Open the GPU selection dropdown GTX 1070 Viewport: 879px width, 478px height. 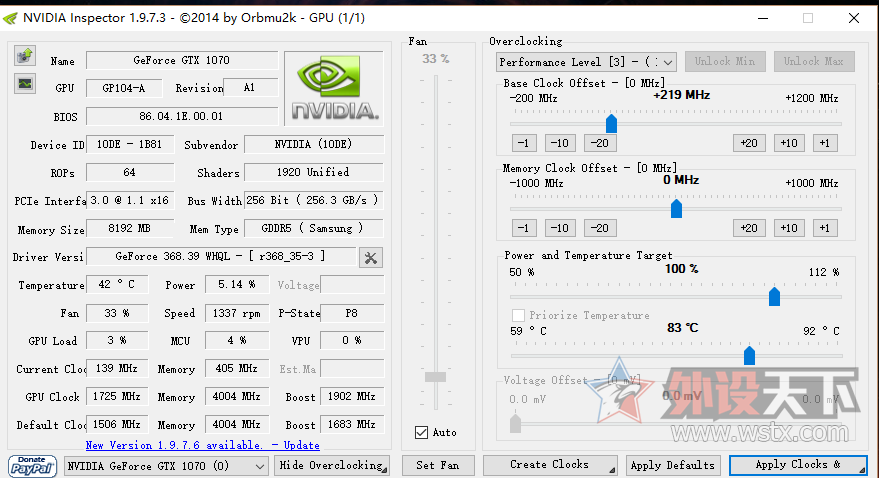[165, 466]
